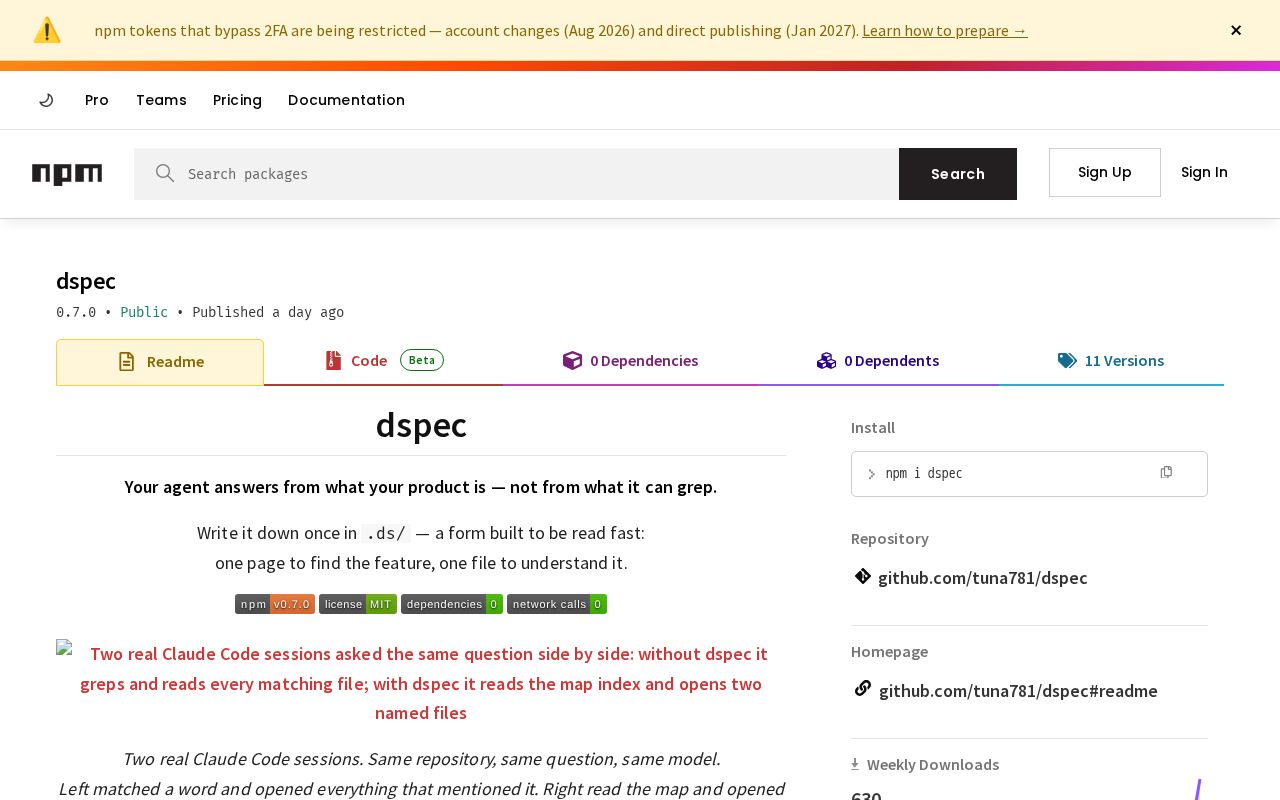Follow the Learn how to prepare link
This screenshot has width=1280, height=800.
pos(945,30)
